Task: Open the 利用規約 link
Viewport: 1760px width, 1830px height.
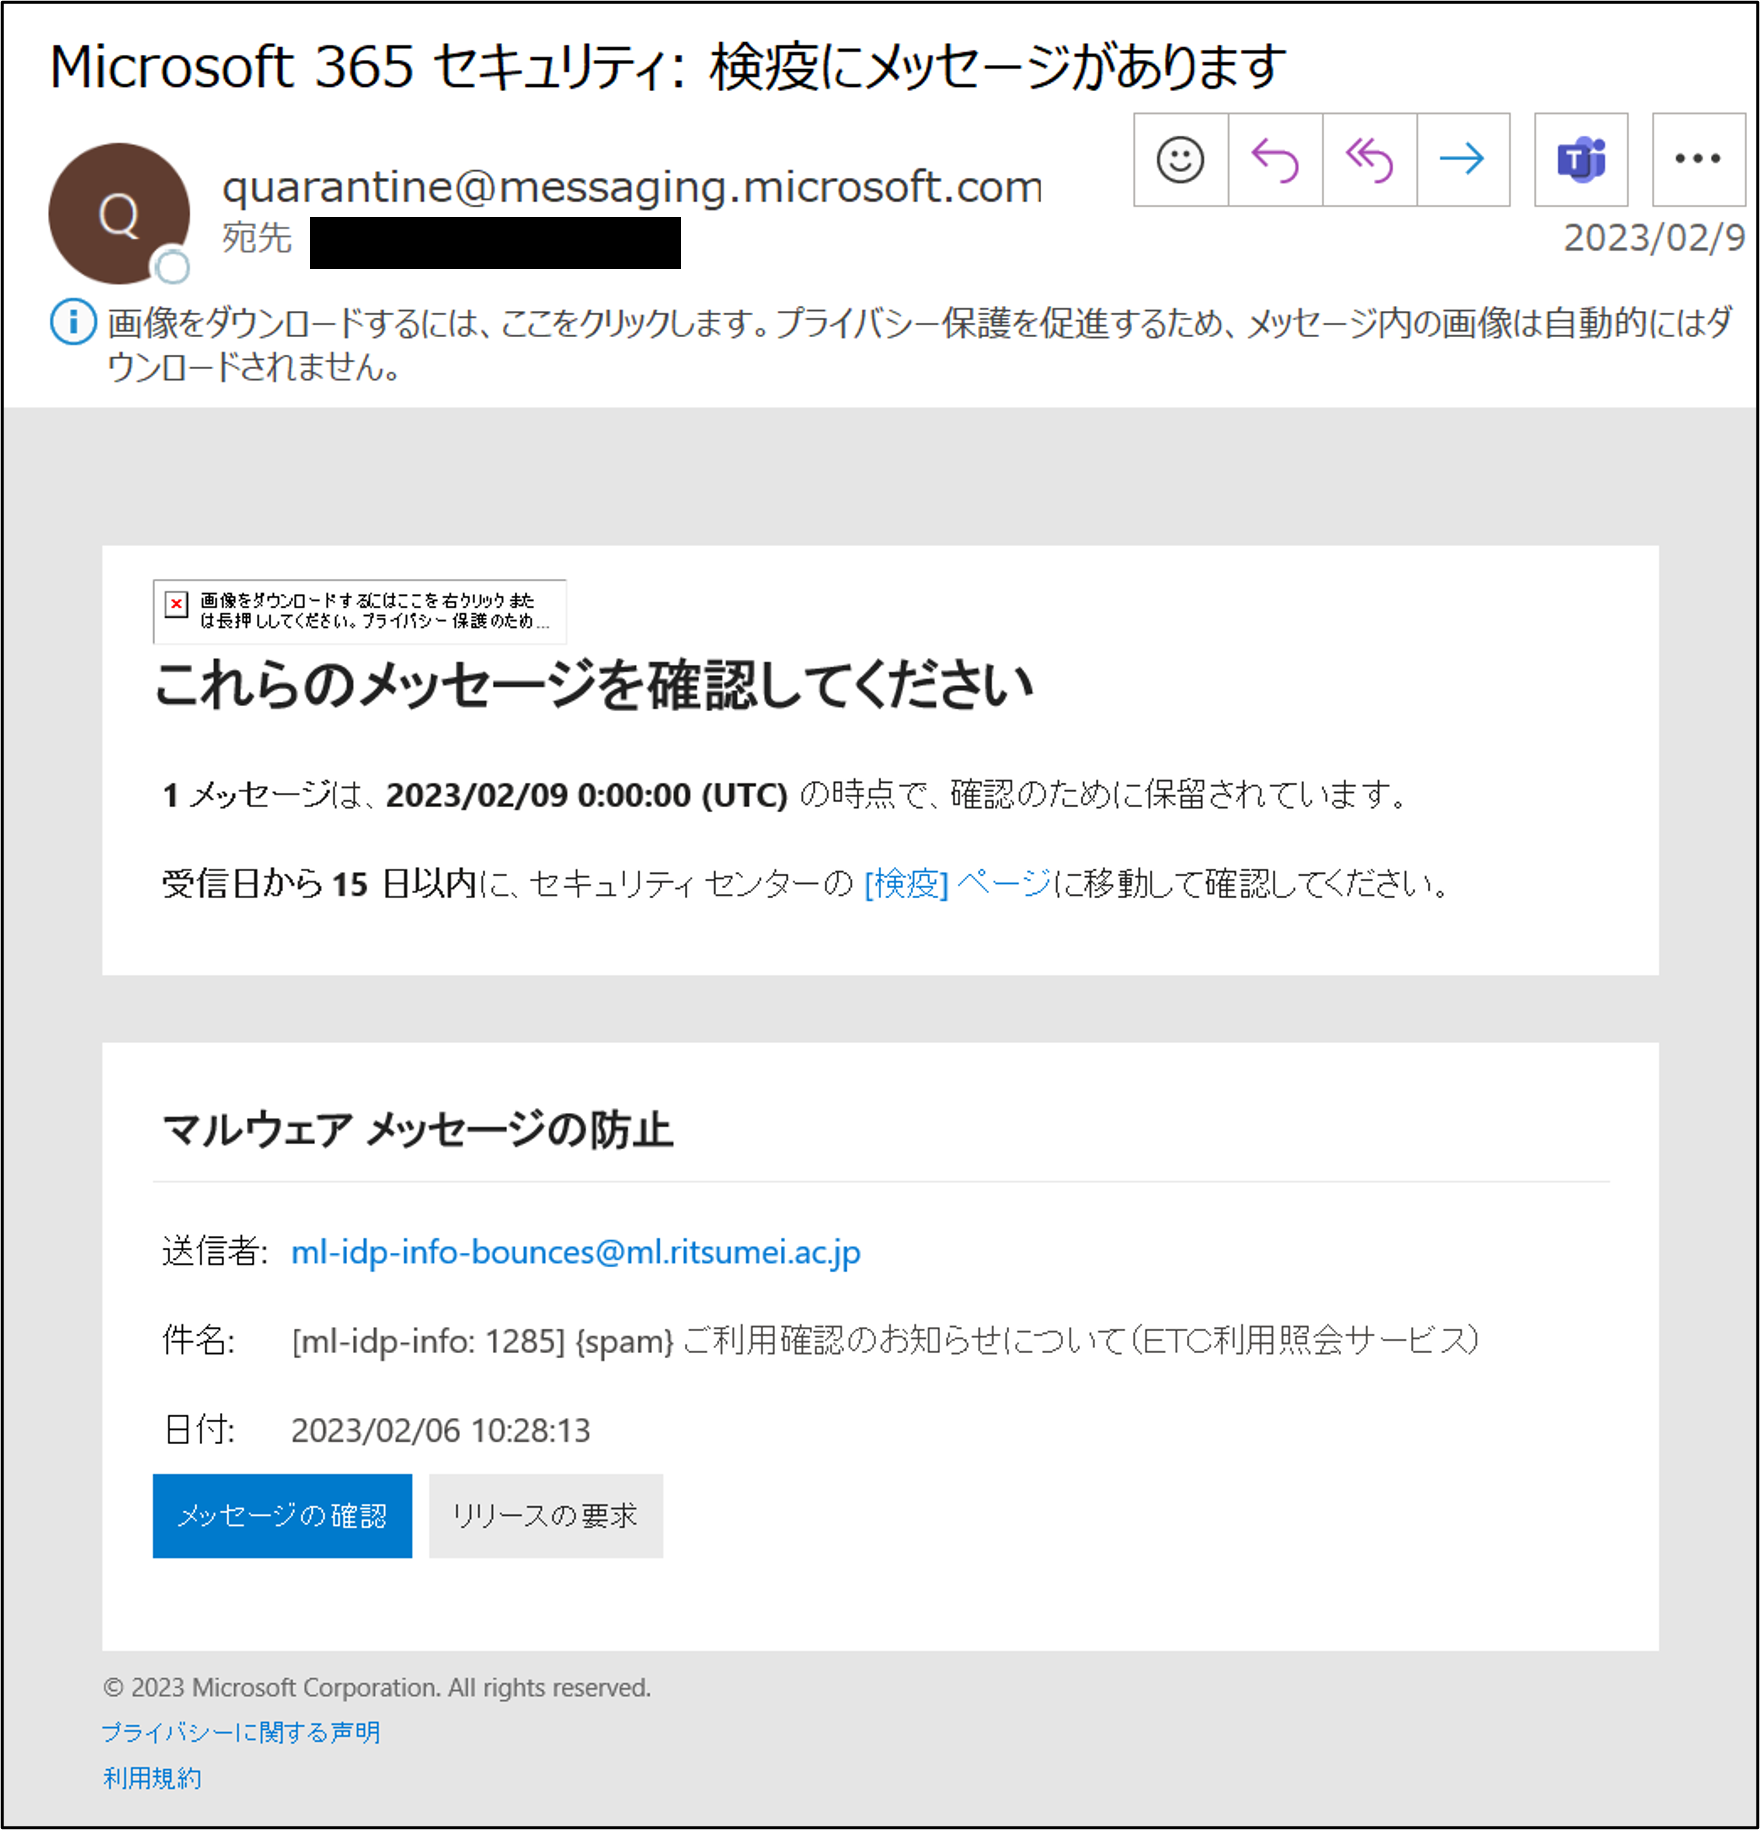Action: coord(152,1778)
